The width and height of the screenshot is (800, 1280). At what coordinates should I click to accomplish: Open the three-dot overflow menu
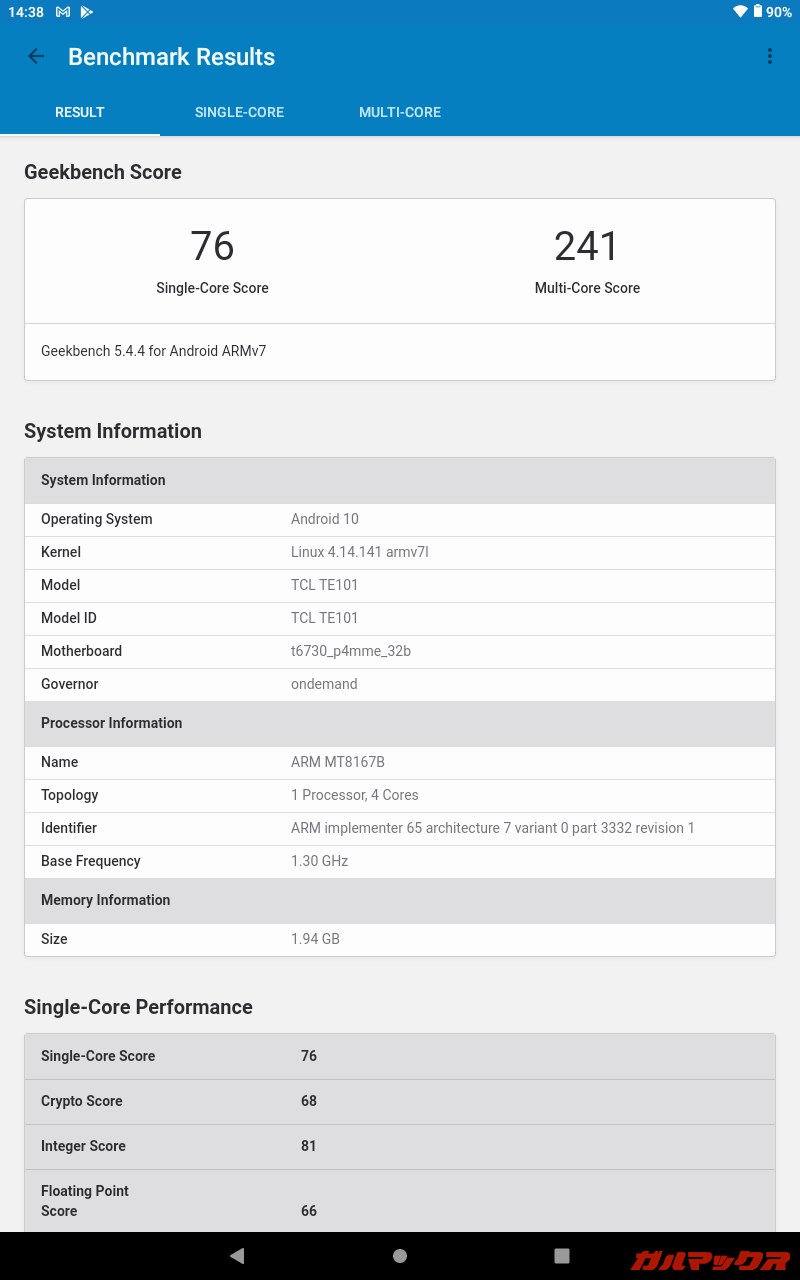click(769, 56)
